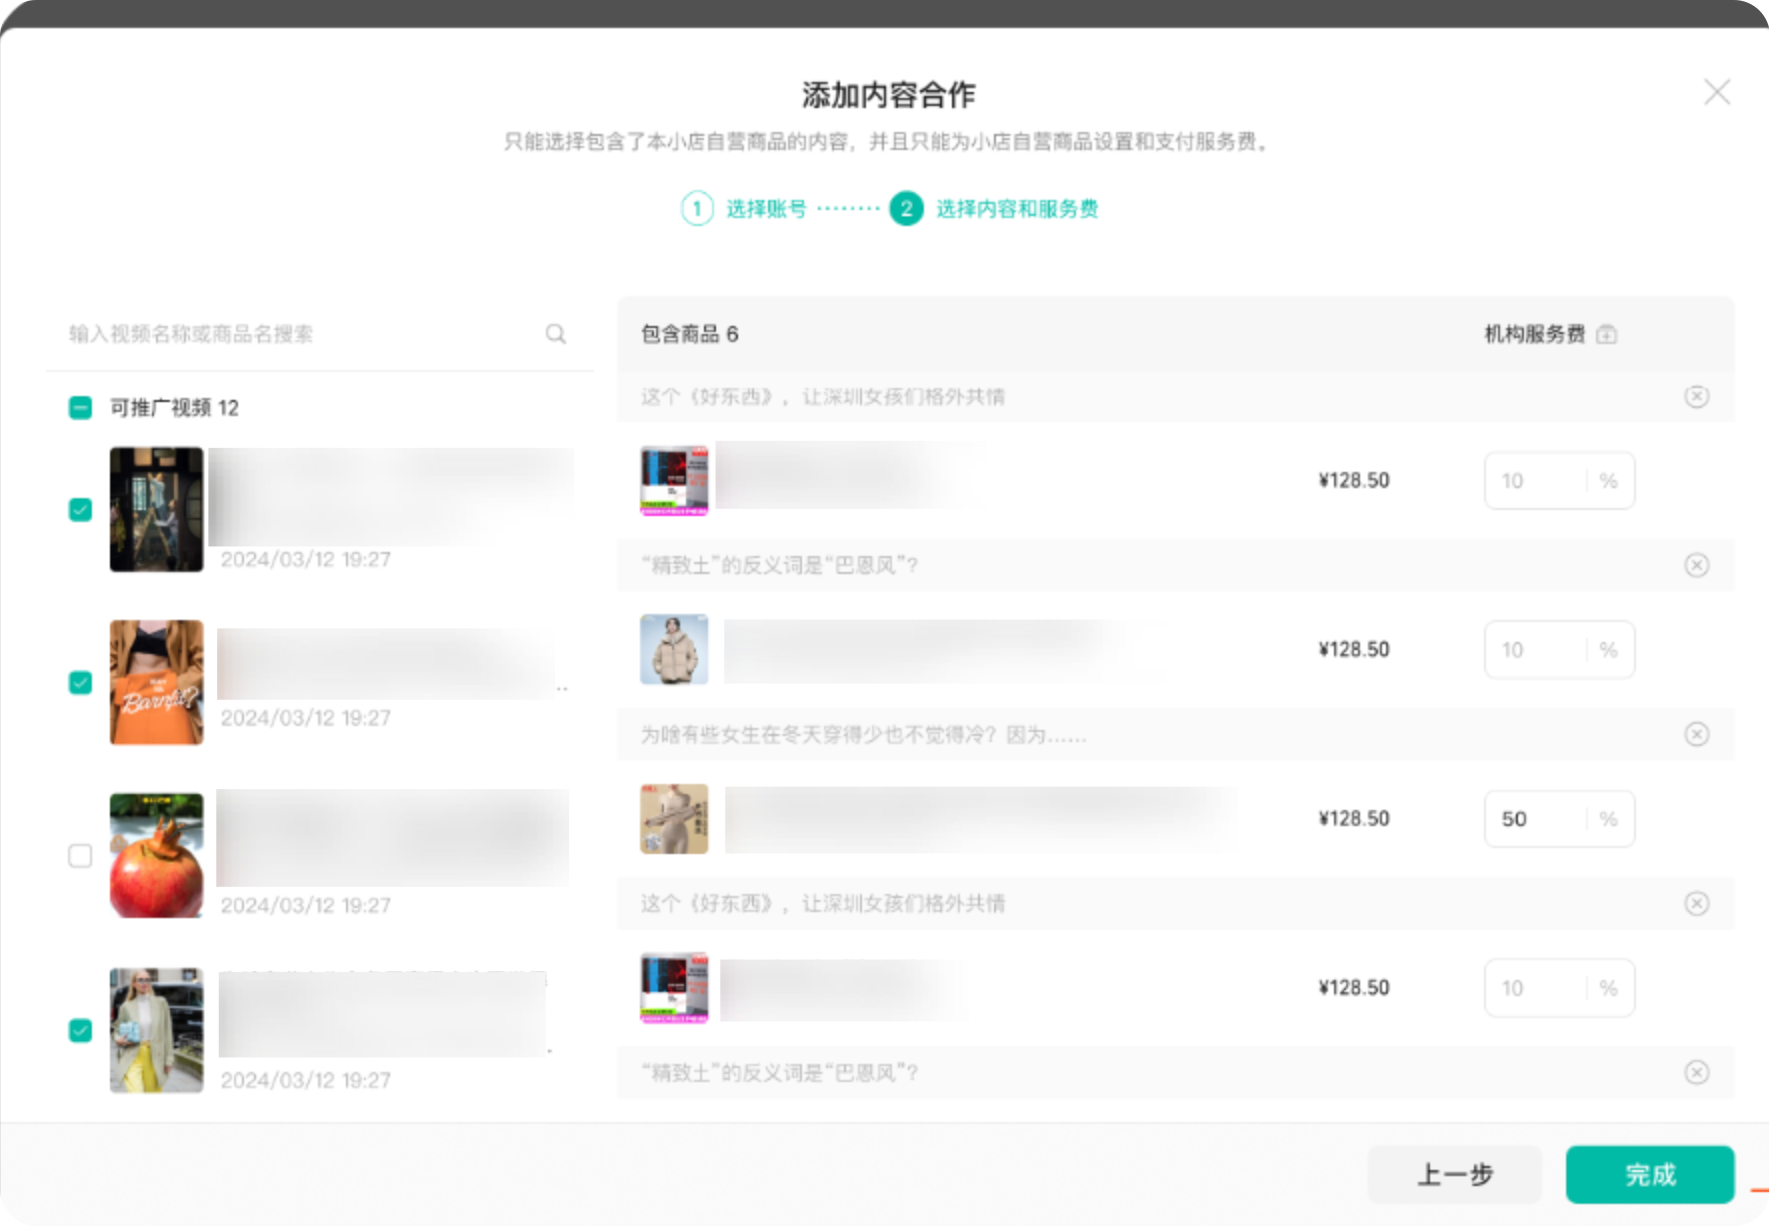Viewport: 1769px width, 1226px height.
Task: Click the search magnifier icon
Action: coord(555,334)
